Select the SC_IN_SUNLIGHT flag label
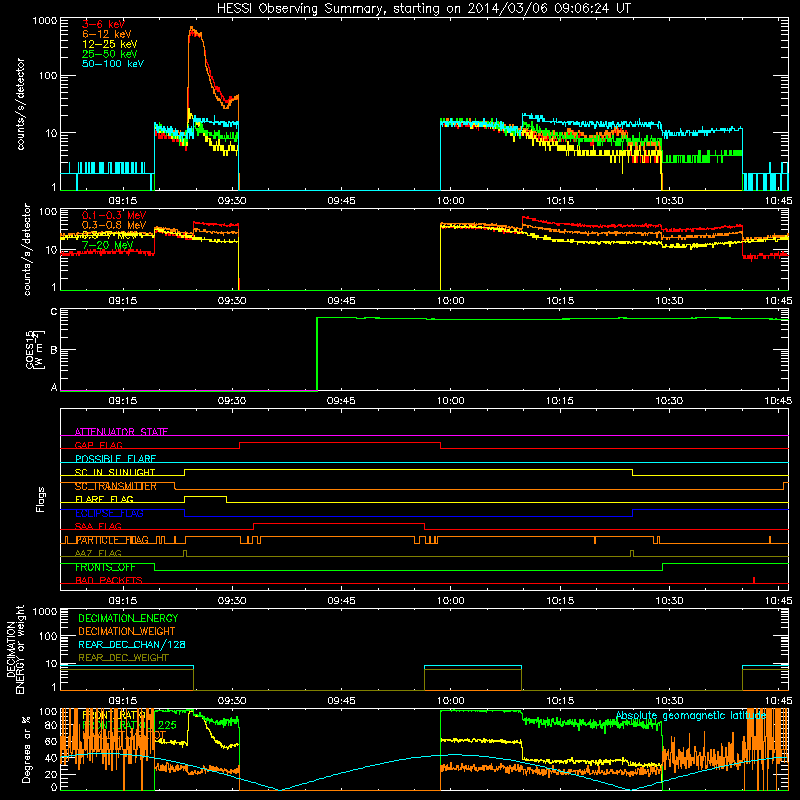The width and height of the screenshot is (800, 800). (x=115, y=472)
